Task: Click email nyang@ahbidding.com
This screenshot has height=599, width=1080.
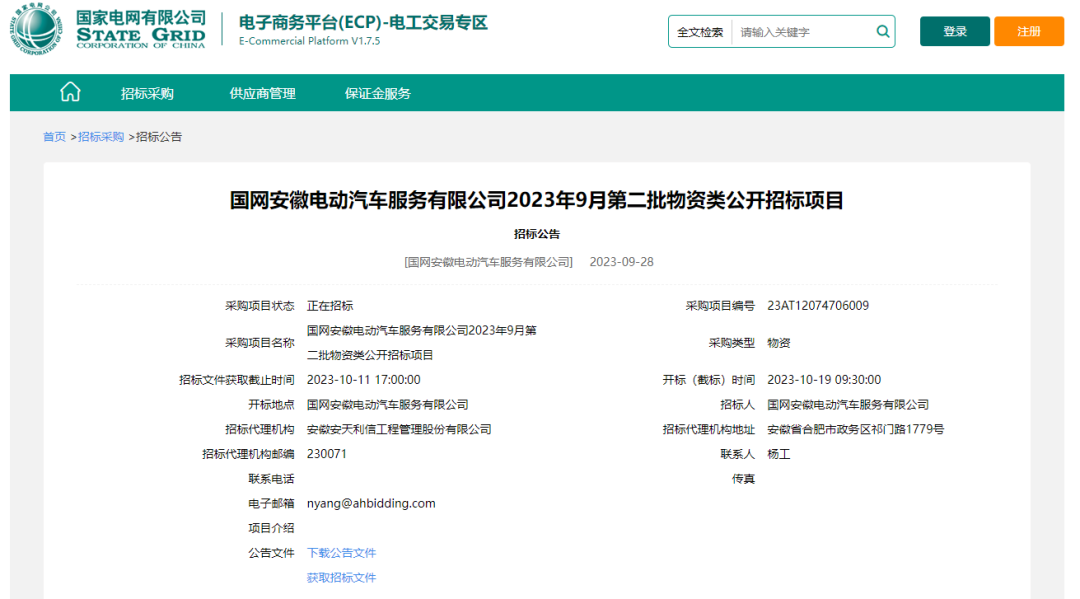Action: [371, 503]
